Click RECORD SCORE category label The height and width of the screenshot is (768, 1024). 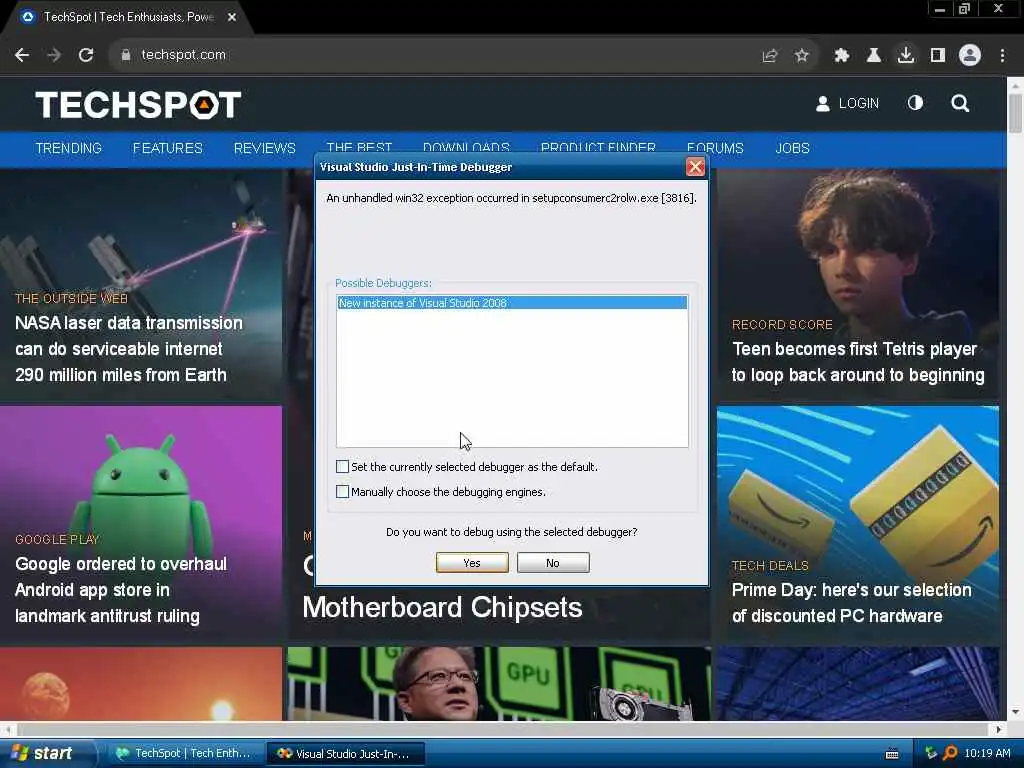pos(782,325)
